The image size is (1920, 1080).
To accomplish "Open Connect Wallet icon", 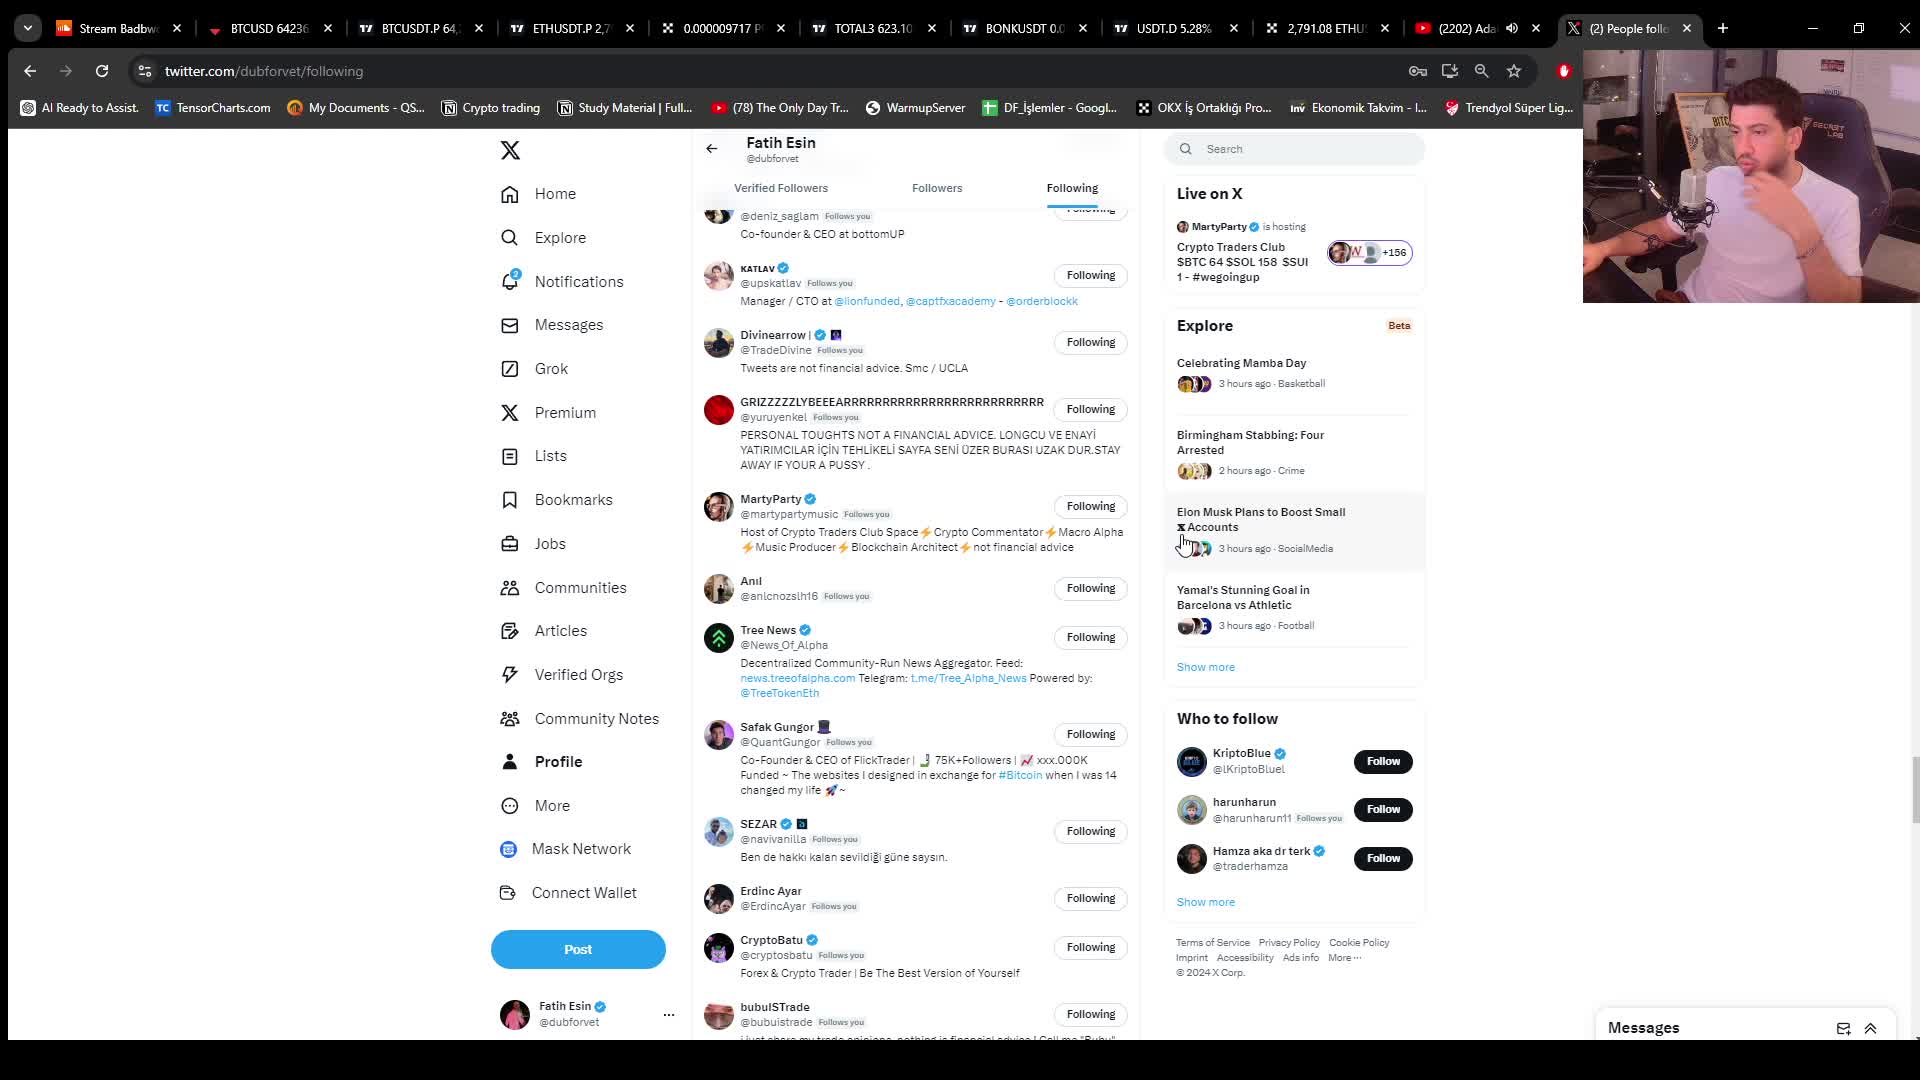I will click(x=508, y=893).
